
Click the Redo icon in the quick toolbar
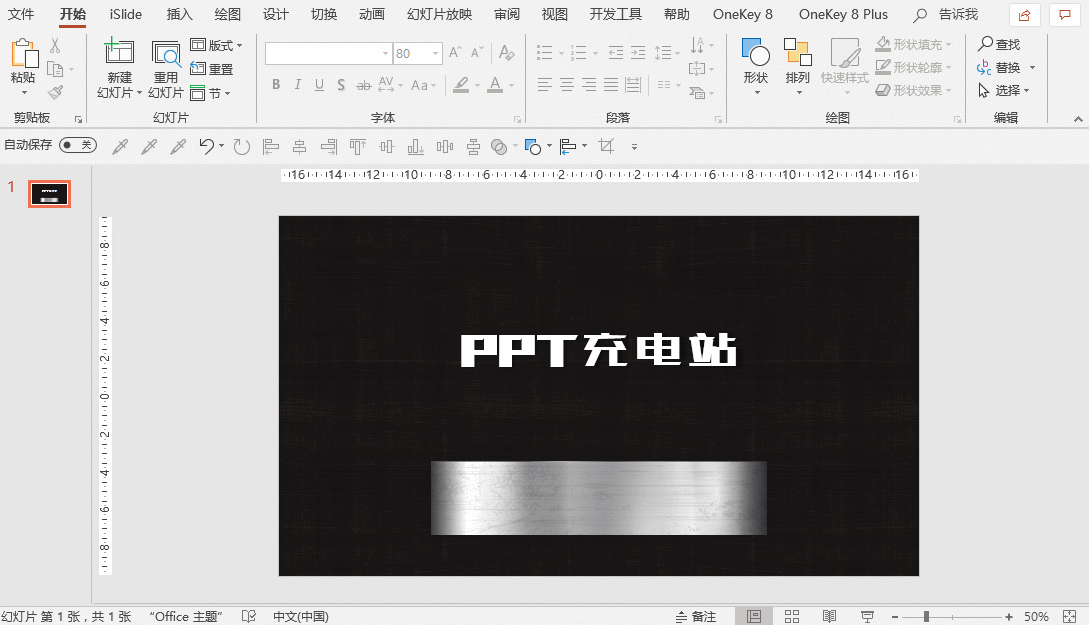click(x=242, y=146)
